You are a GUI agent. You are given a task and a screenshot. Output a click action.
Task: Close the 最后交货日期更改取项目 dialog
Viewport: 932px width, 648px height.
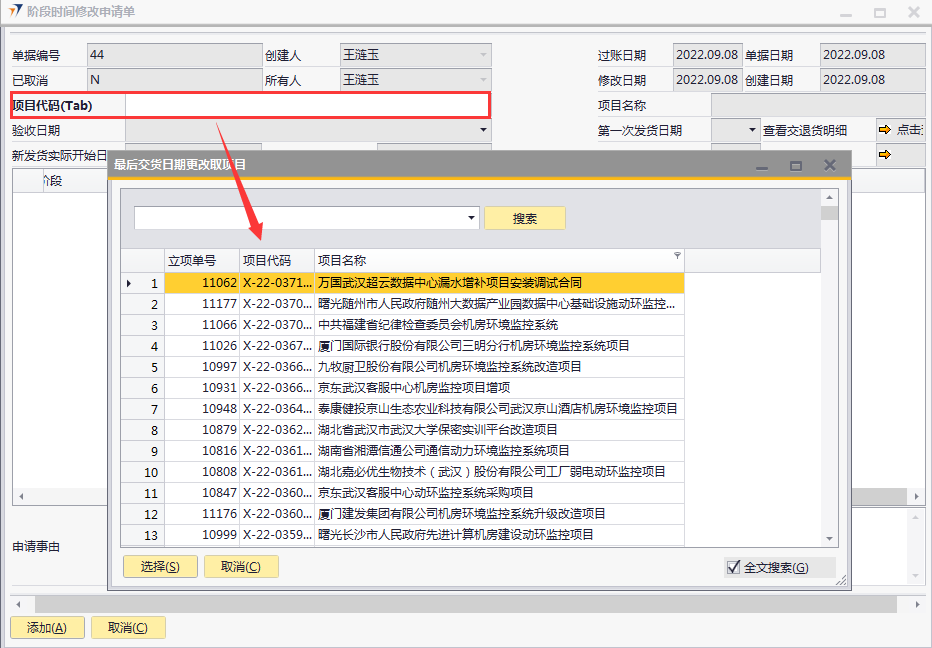tap(829, 165)
